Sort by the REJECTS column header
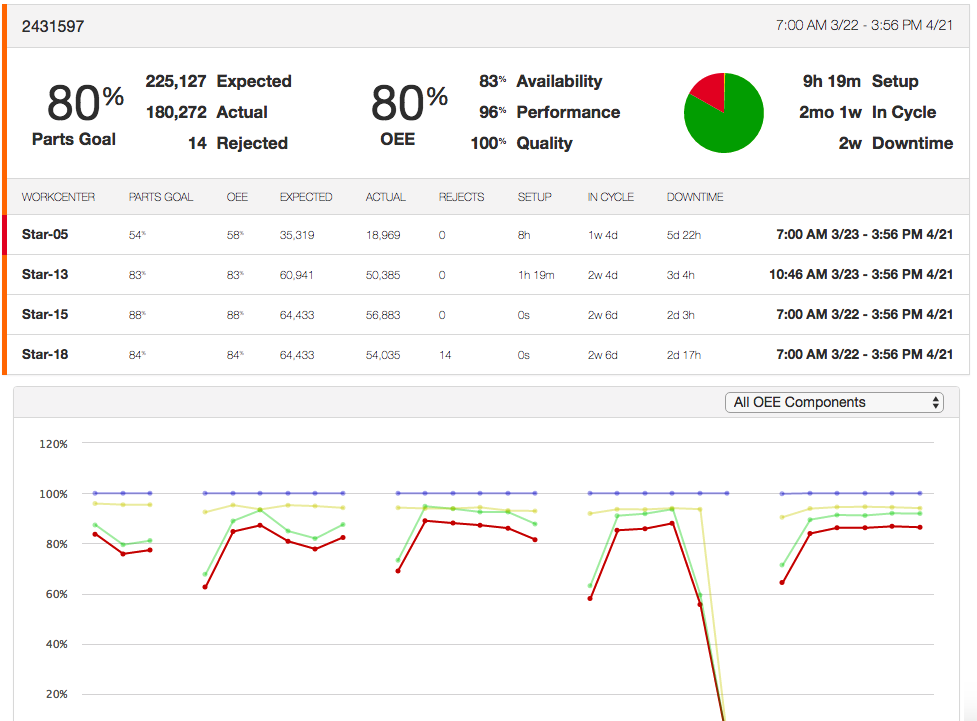Viewport: 977px width, 721px height. click(x=461, y=197)
